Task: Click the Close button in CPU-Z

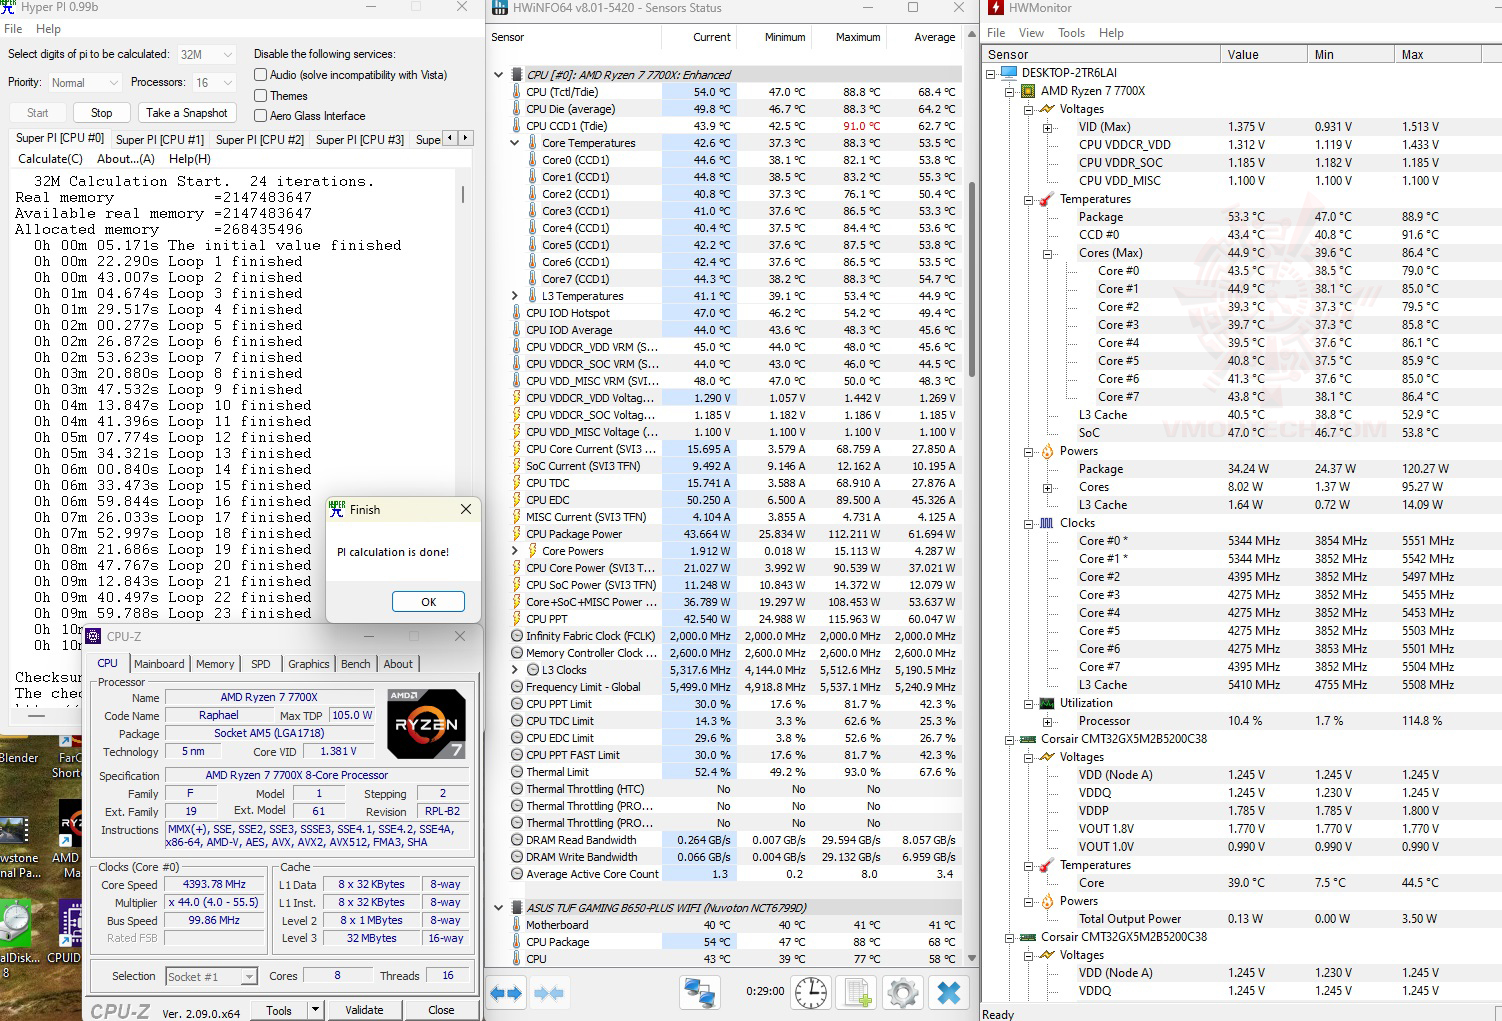Action: click(x=441, y=1010)
